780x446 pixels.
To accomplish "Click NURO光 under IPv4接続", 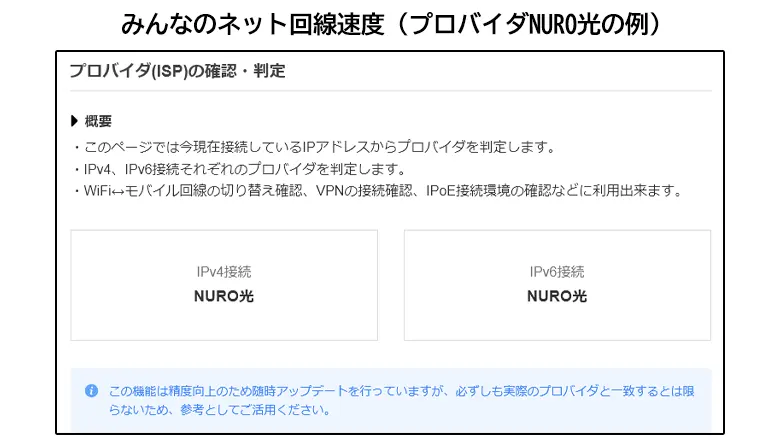I will click(224, 296).
